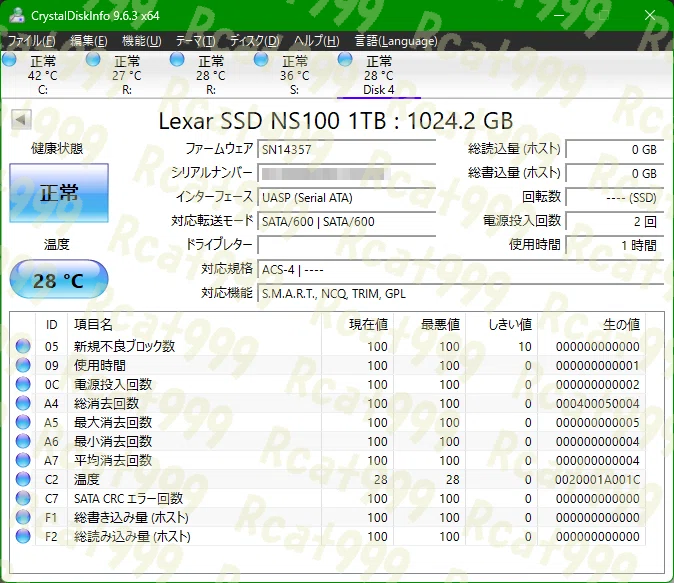Viewport: 674px width, 583px height.
Task: Click the 対応転送モード field SATA/600
Action: (x=346, y=221)
